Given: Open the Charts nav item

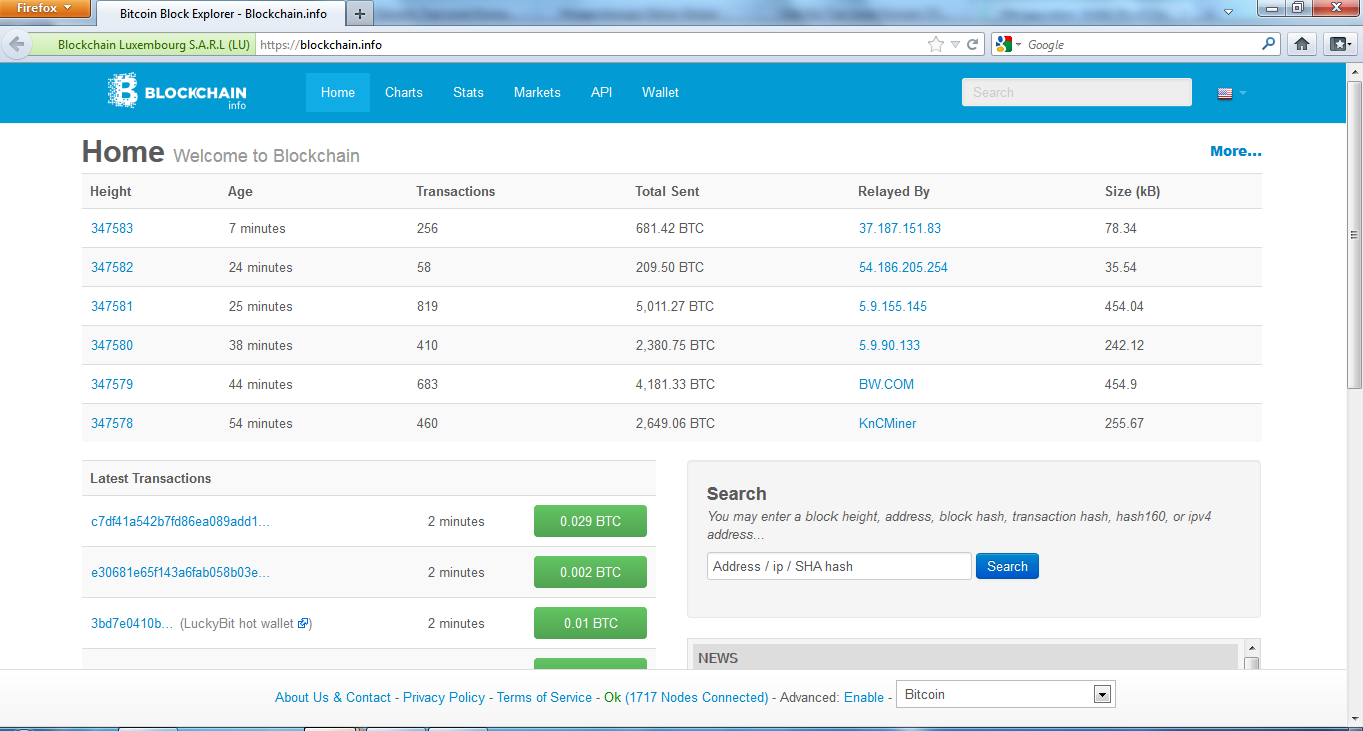Looking at the screenshot, I should click(x=404, y=92).
